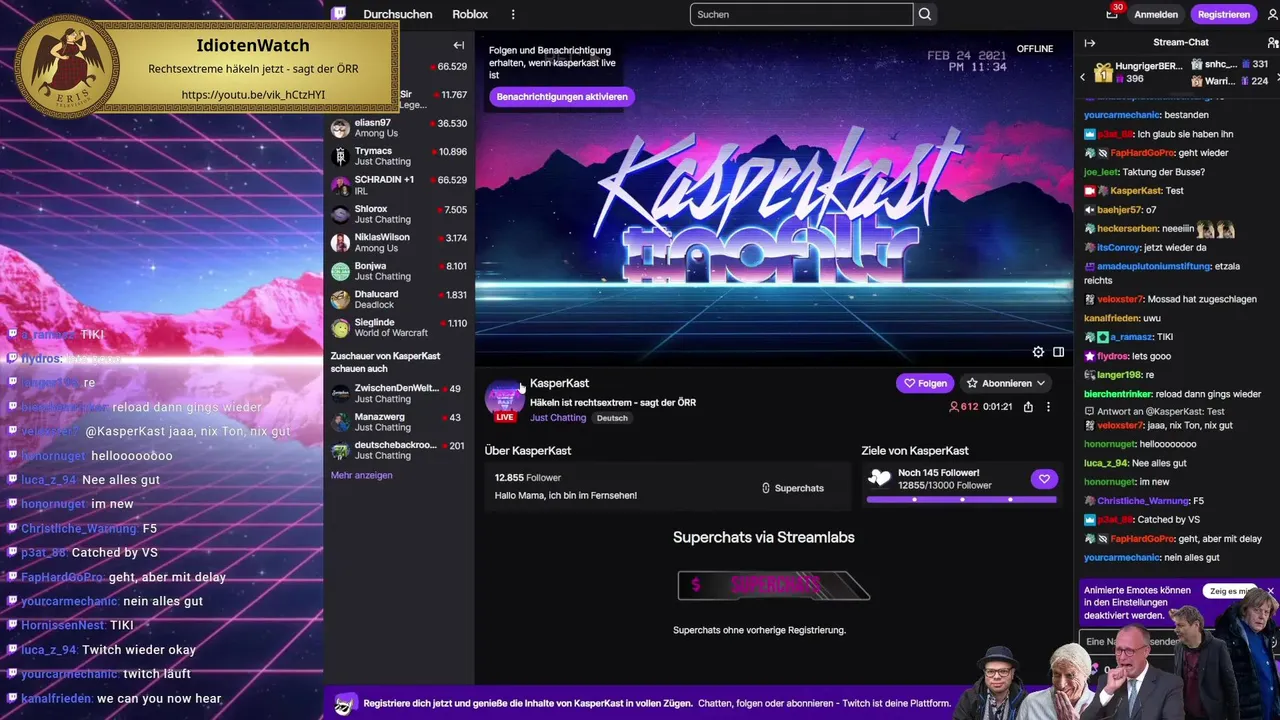Open the Durchsuchen menu item
Image resolution: width=1280 pixels, height=720 pixels.
coord(398,14)
